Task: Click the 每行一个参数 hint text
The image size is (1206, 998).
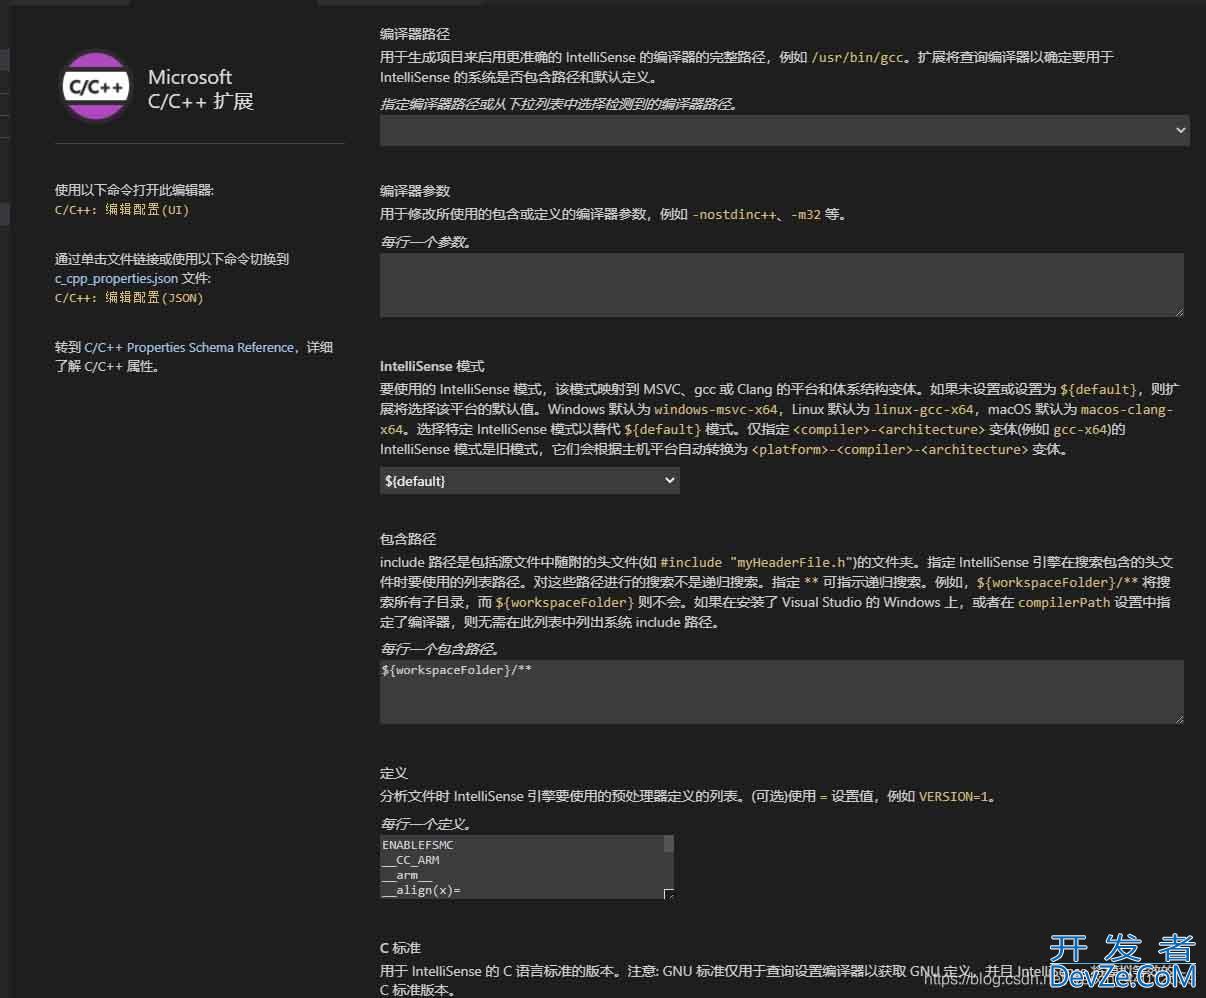Action: (x=425, y=242)
